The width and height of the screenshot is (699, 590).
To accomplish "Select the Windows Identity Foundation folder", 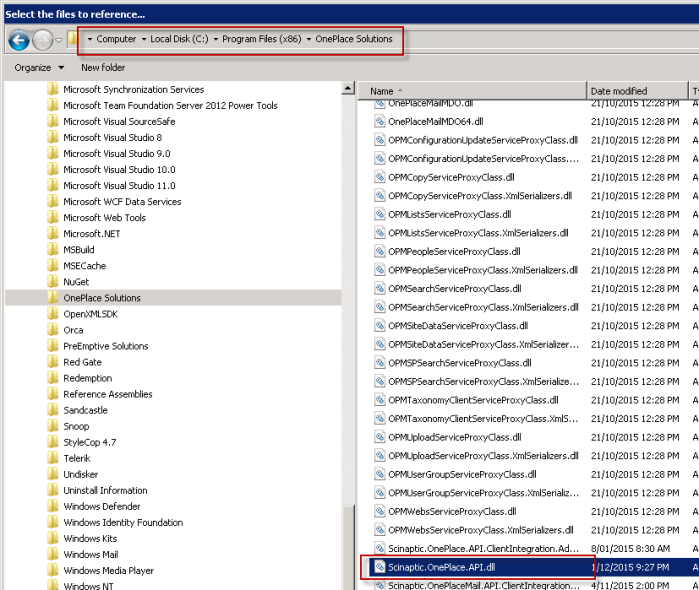I will [123, 523].
